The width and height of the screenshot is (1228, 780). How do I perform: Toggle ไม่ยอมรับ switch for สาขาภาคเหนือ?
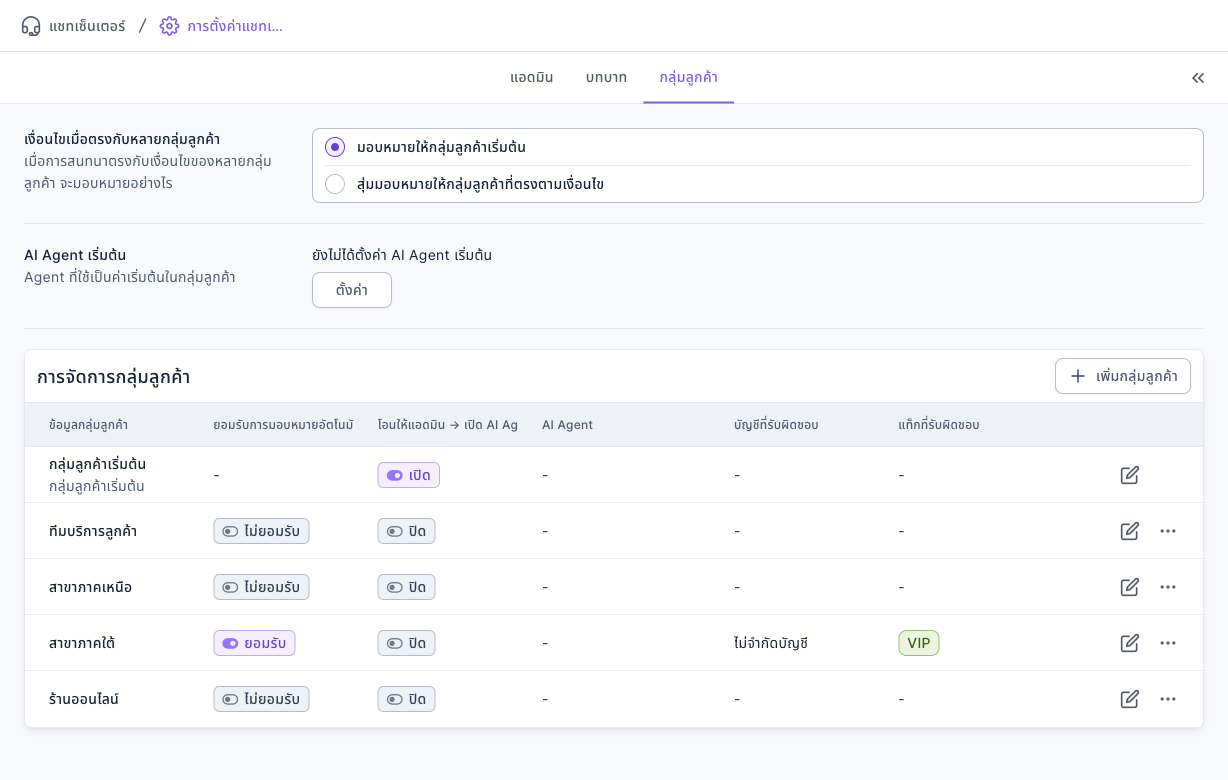pyautogui.click(x=262, y=587)
